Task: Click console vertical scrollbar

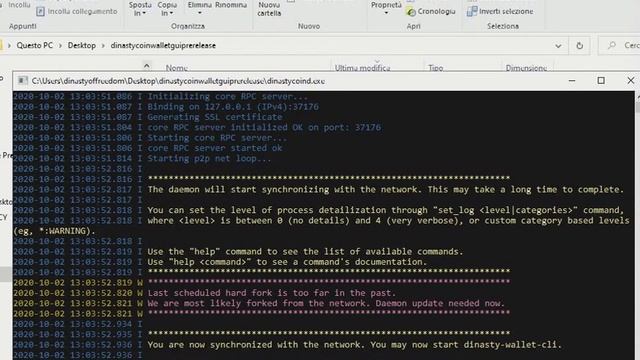Action: [x=637, y=224]
